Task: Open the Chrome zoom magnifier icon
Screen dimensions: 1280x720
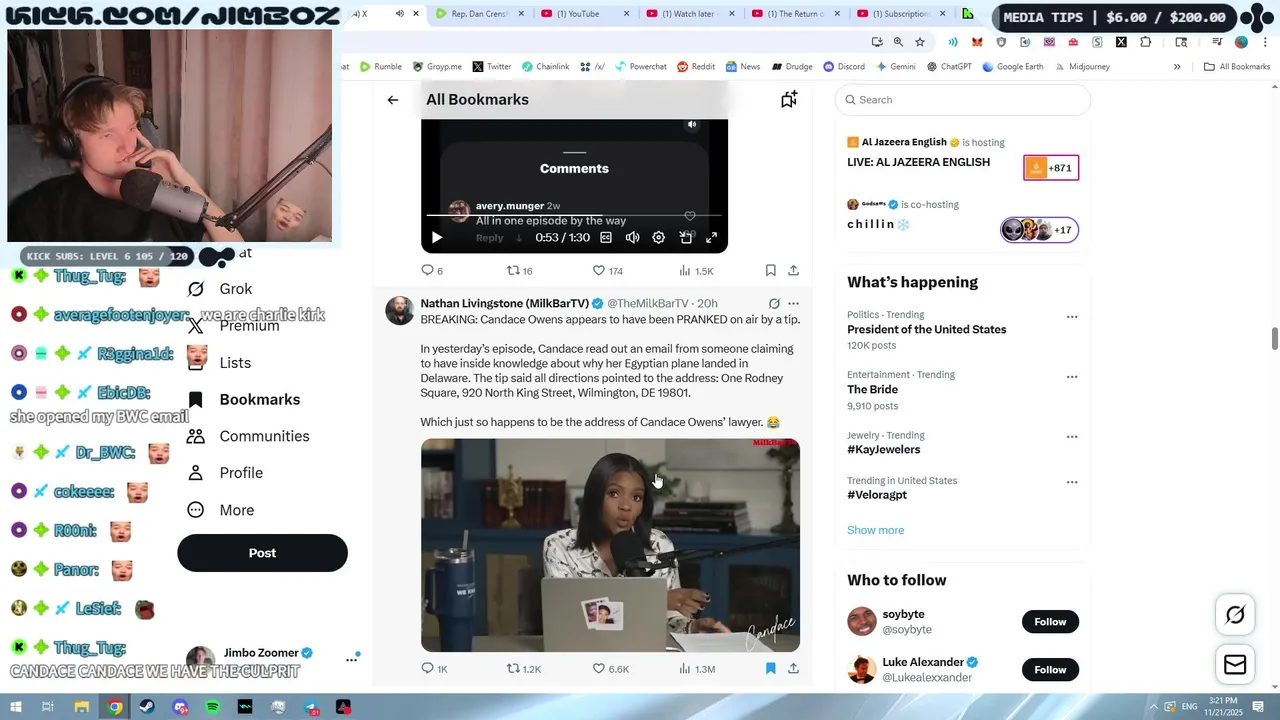Action: pyautogui.click(x=898, y=42)
